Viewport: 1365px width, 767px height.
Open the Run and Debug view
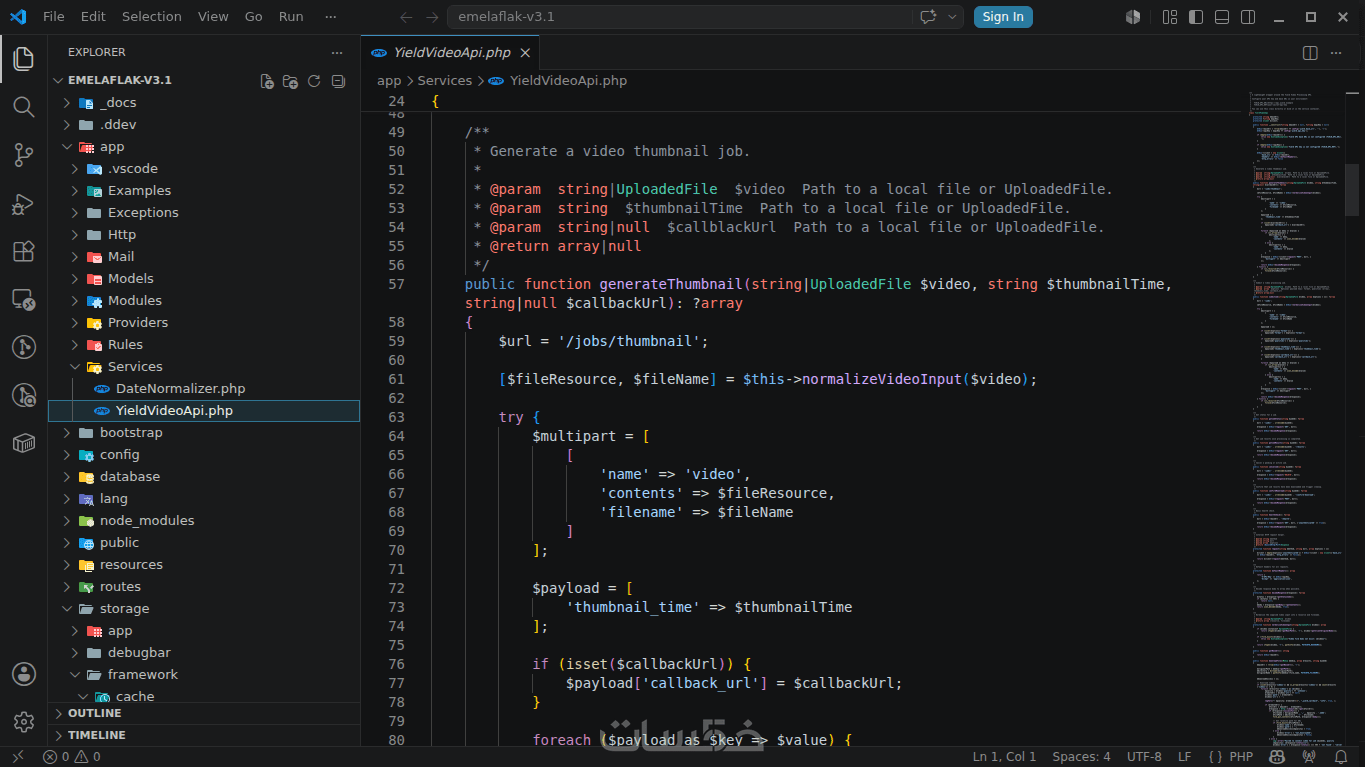[x=24, y=203]
